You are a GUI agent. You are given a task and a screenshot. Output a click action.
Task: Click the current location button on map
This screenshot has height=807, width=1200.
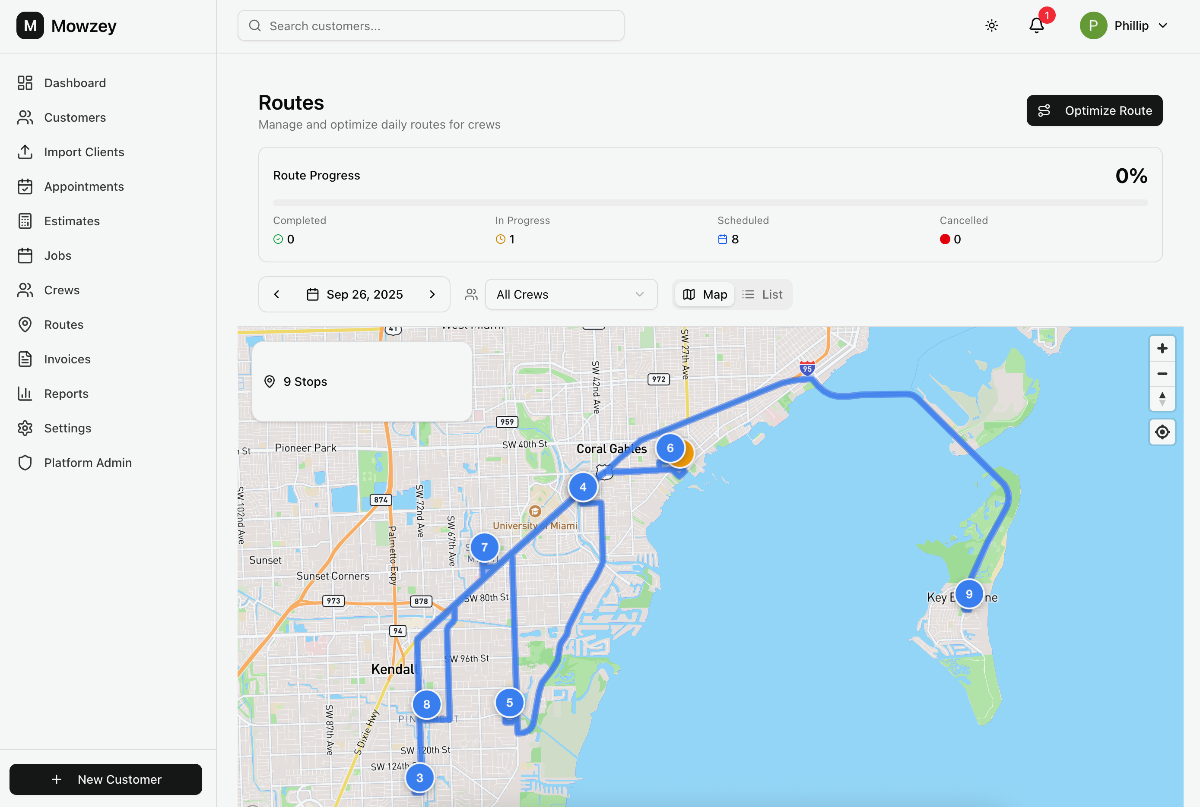1162,431
